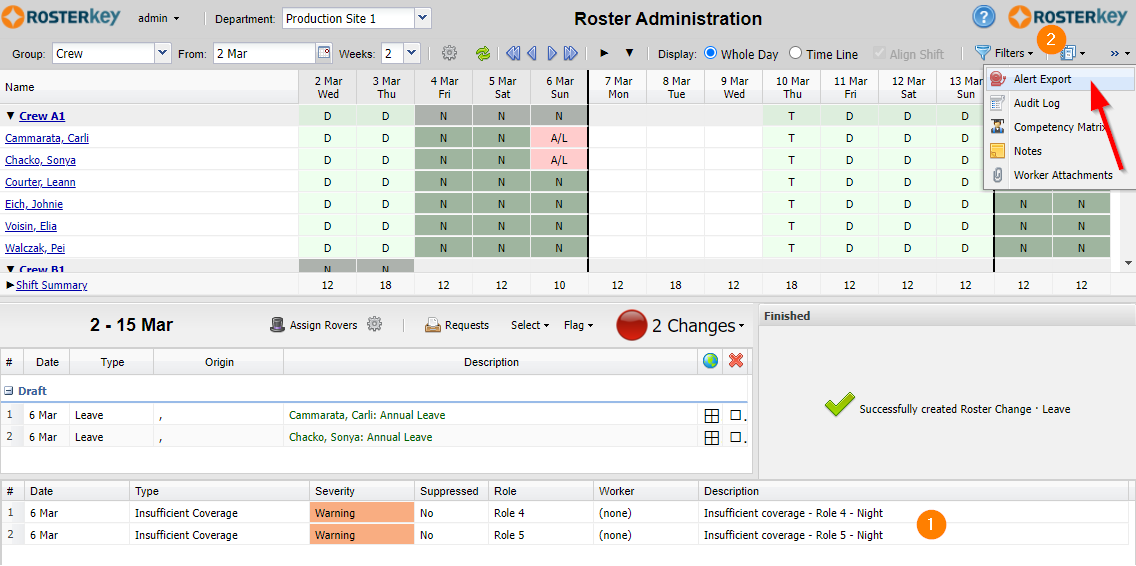Open the Select dropdown menu
The image size is (1136, 566).
(x=530, y=325)
